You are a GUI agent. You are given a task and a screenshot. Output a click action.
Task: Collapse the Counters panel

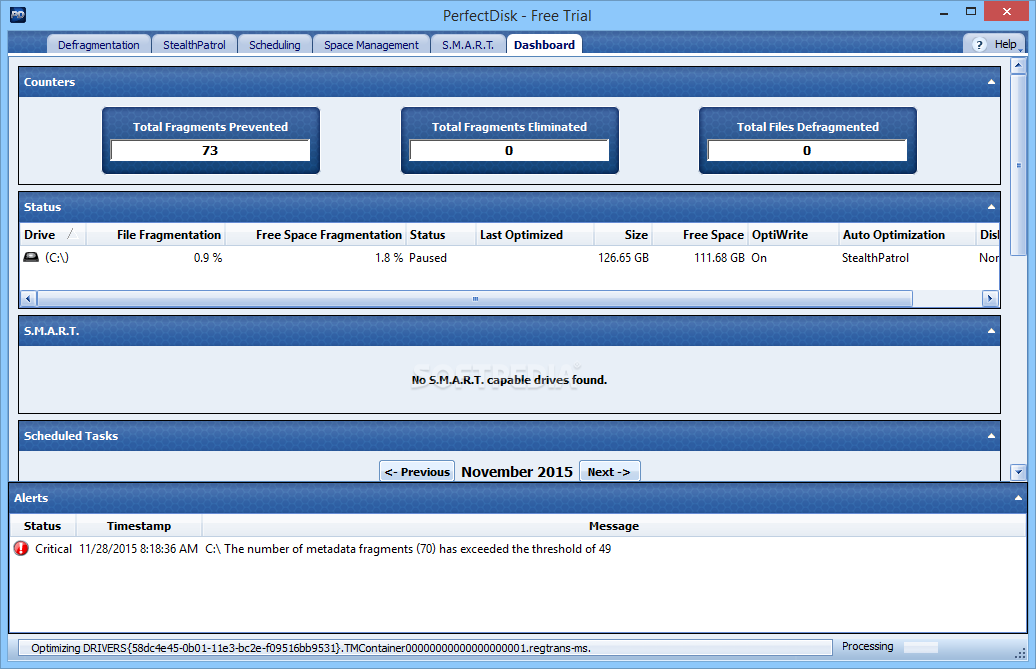pyautogui.click(x=991, y=82)
